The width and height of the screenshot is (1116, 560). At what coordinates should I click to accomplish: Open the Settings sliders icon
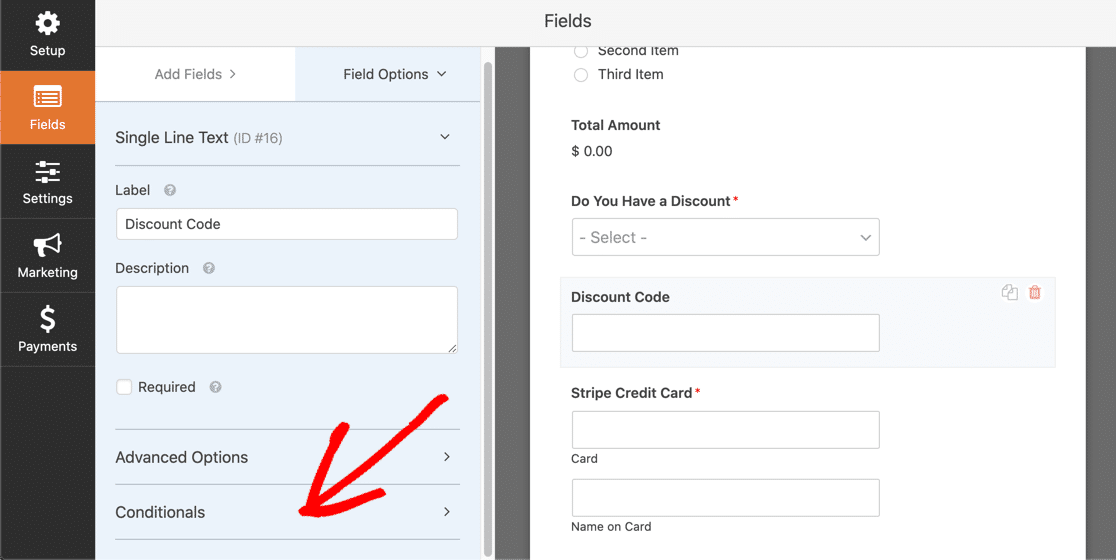(47, 171)
